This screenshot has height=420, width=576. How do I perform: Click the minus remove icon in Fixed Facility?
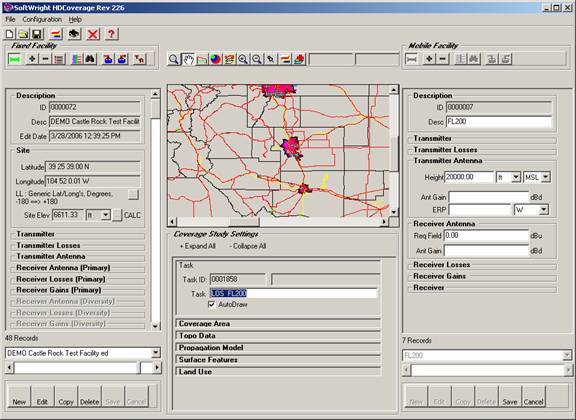click(x=45, y=59)
